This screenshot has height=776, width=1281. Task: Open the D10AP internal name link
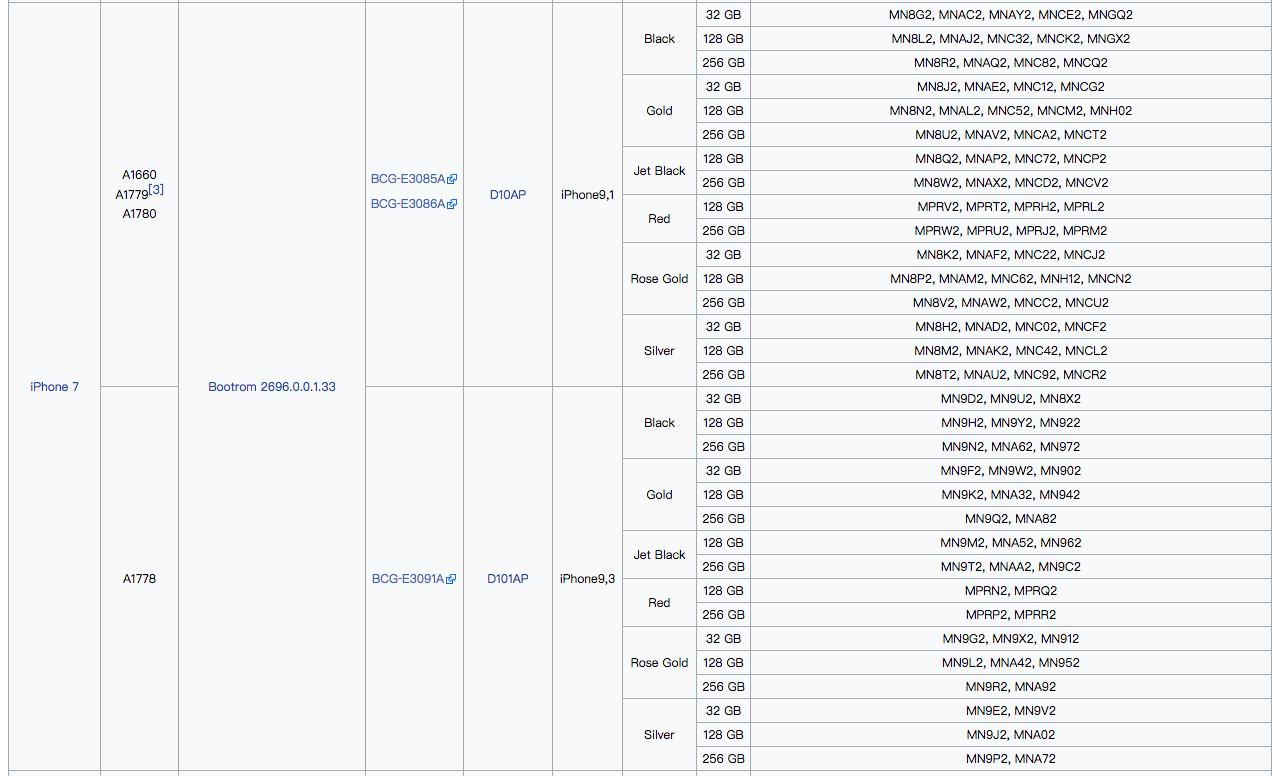pos(507,195)
